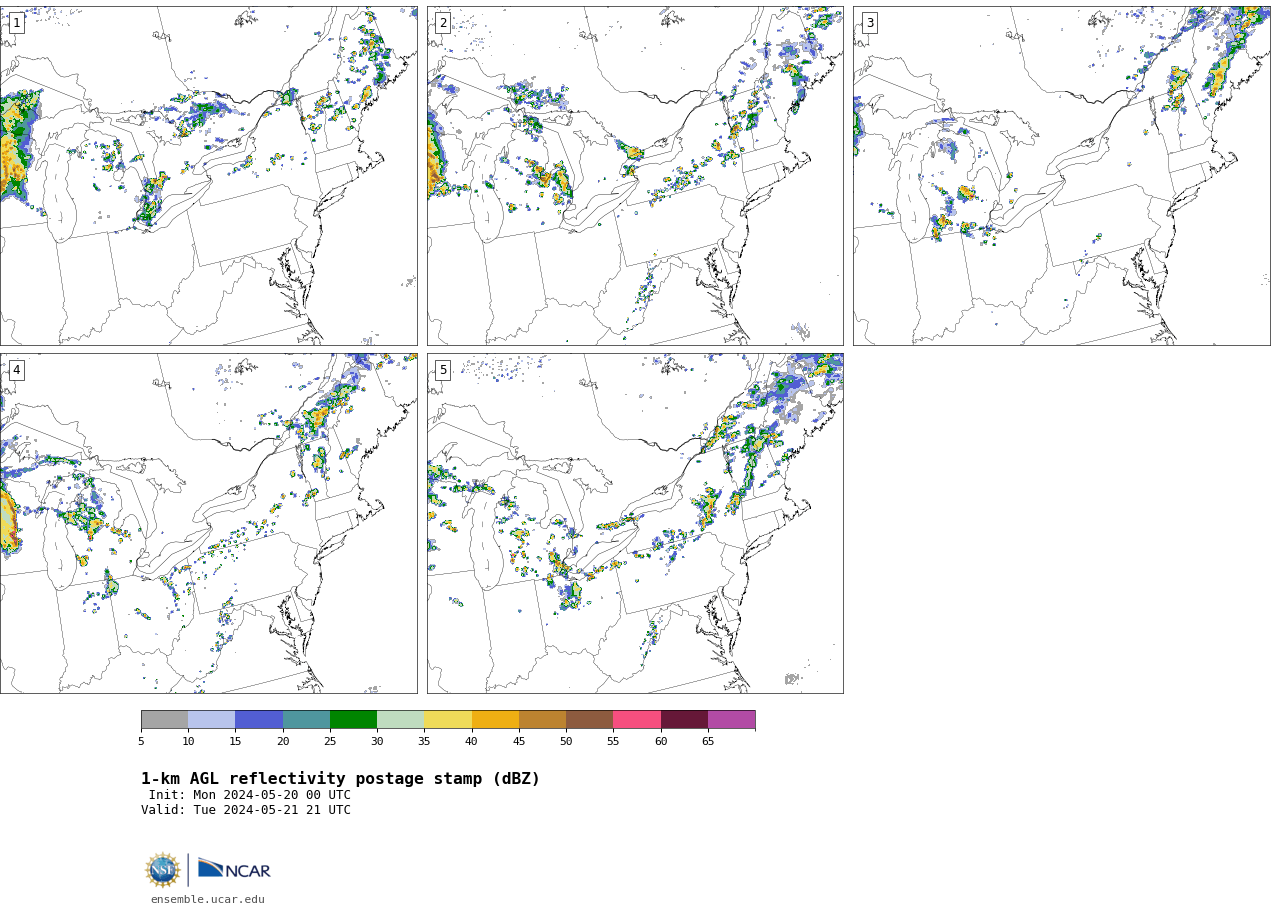Open ensemble member 2 reflectivity map
The image size is (1280, 910).
(x=635, y=176)
